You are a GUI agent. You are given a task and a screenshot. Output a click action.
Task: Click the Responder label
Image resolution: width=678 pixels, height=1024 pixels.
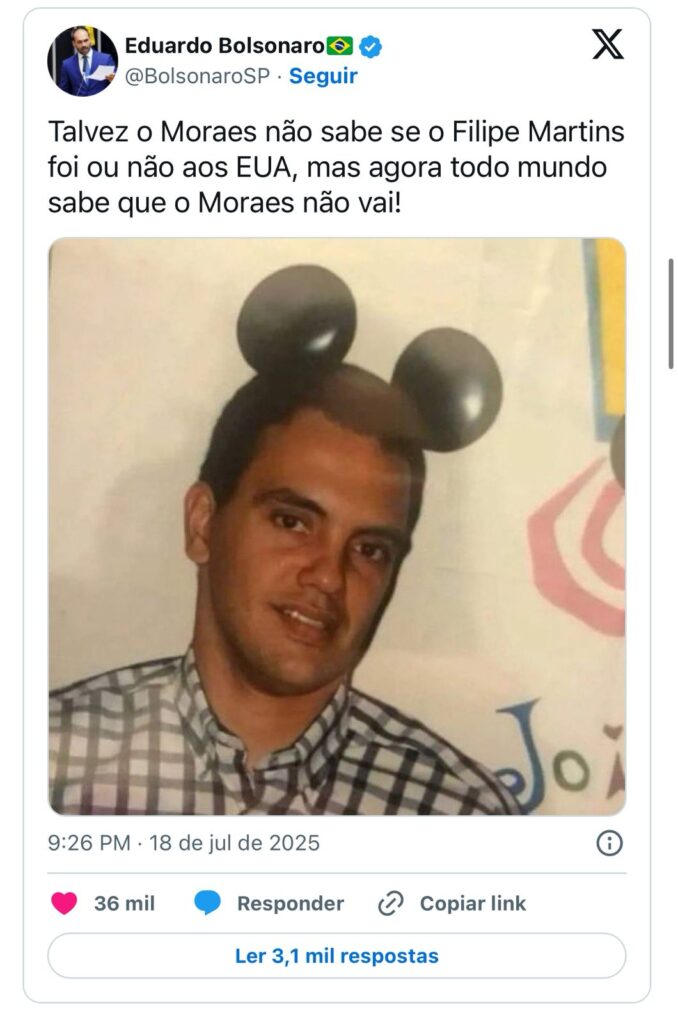[290, 903]
